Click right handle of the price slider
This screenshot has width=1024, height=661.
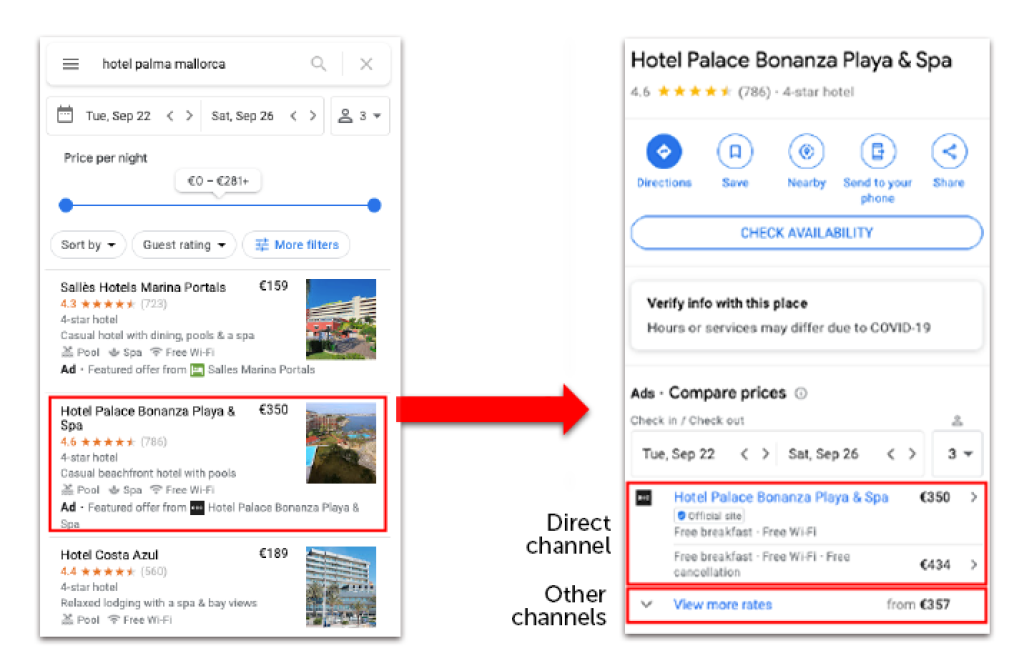coord(374,205)
